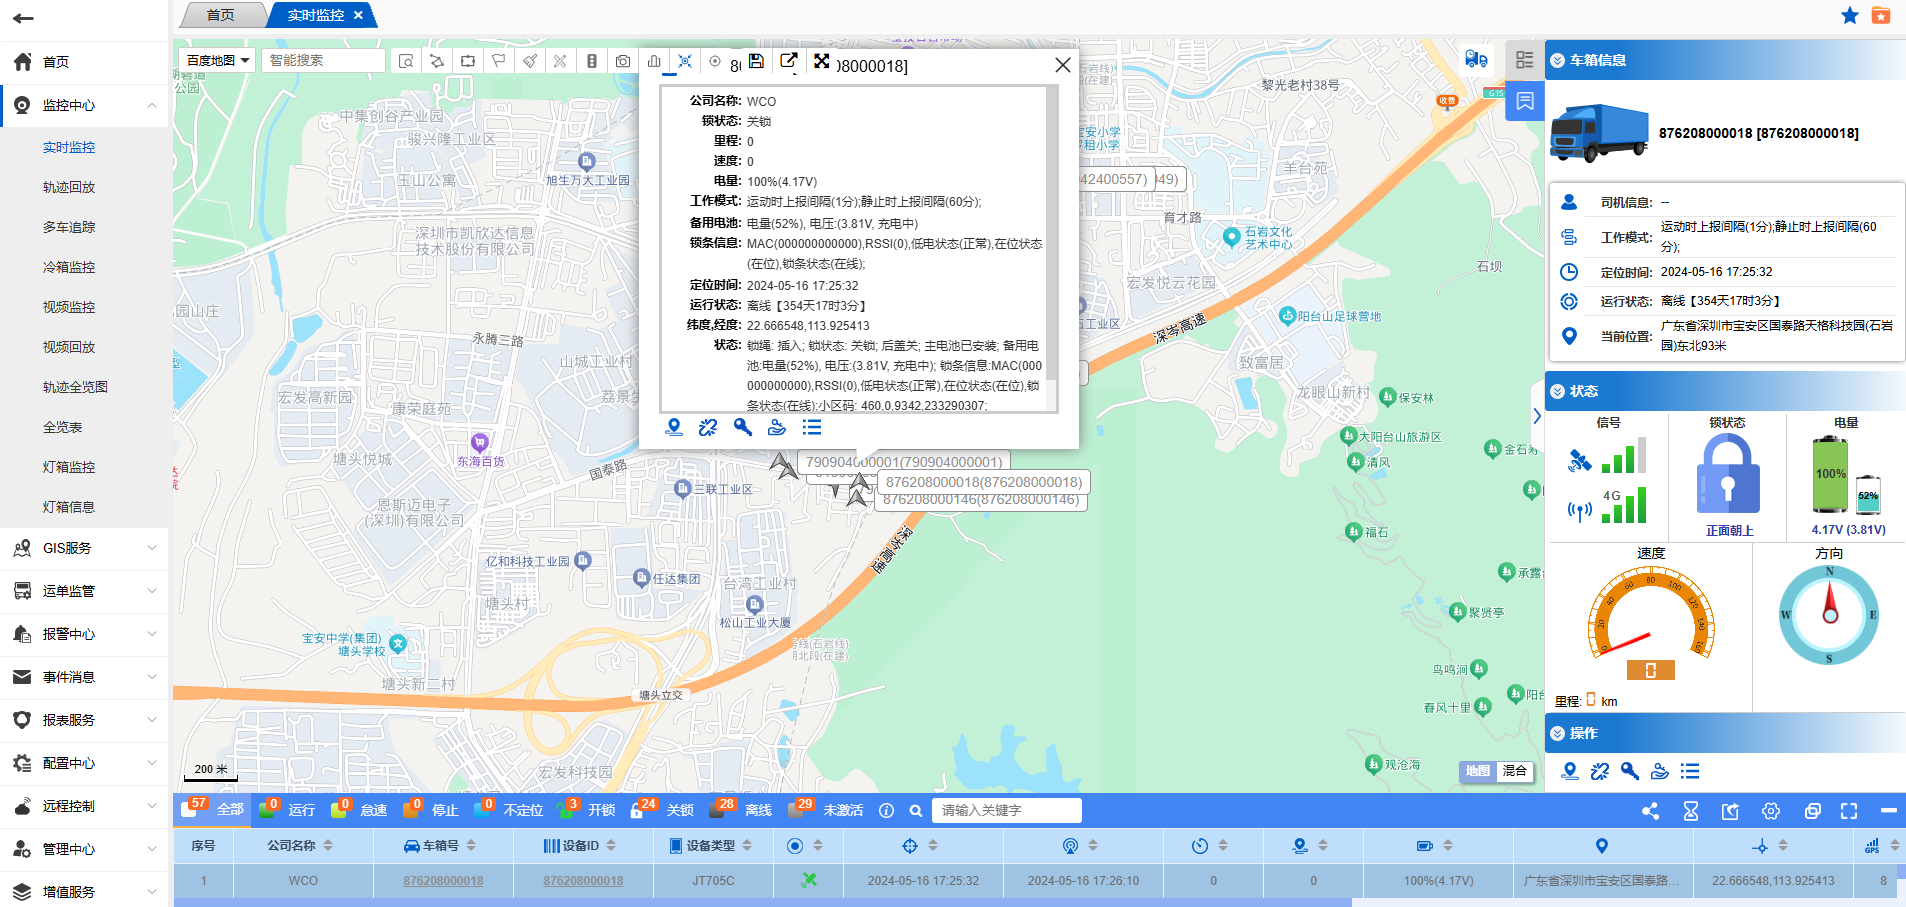This screenshot has height=907, width=1906.
Task: Click map label 790904000001 vehicle marker
Action: coord(903,462)
